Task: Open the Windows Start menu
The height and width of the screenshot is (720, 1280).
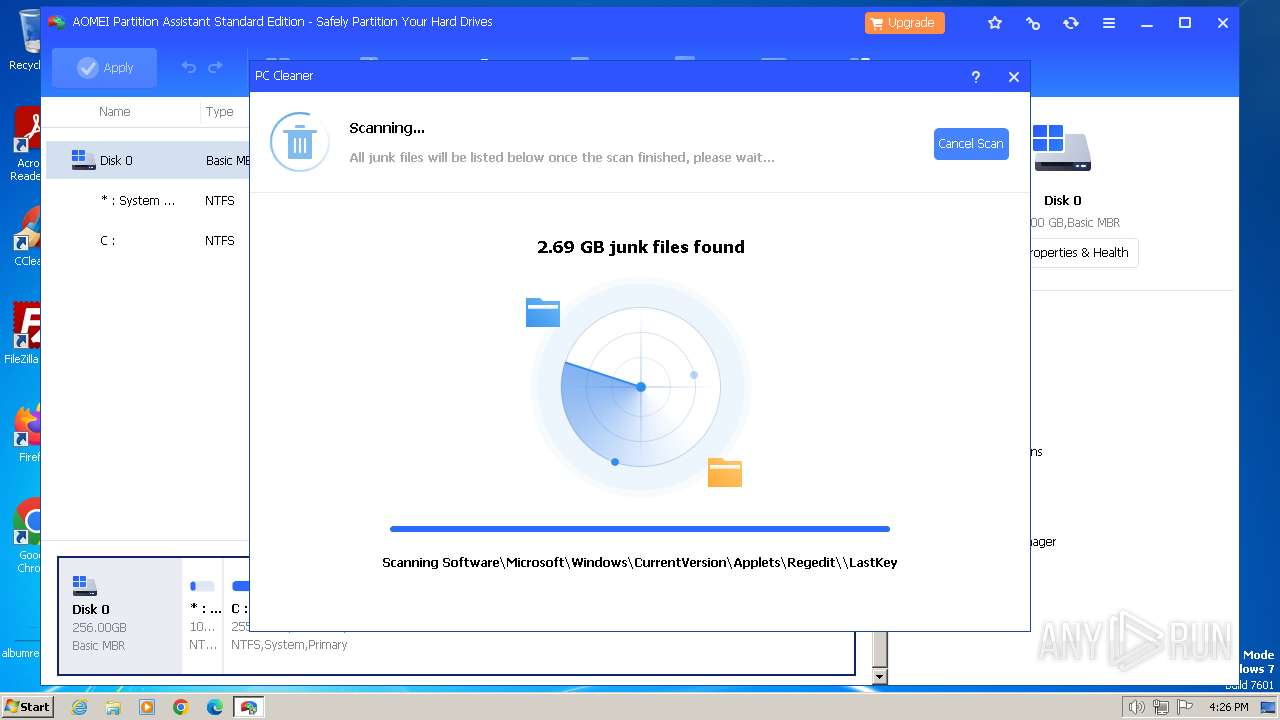Action: pyautogui.click(x=27, y=706)
